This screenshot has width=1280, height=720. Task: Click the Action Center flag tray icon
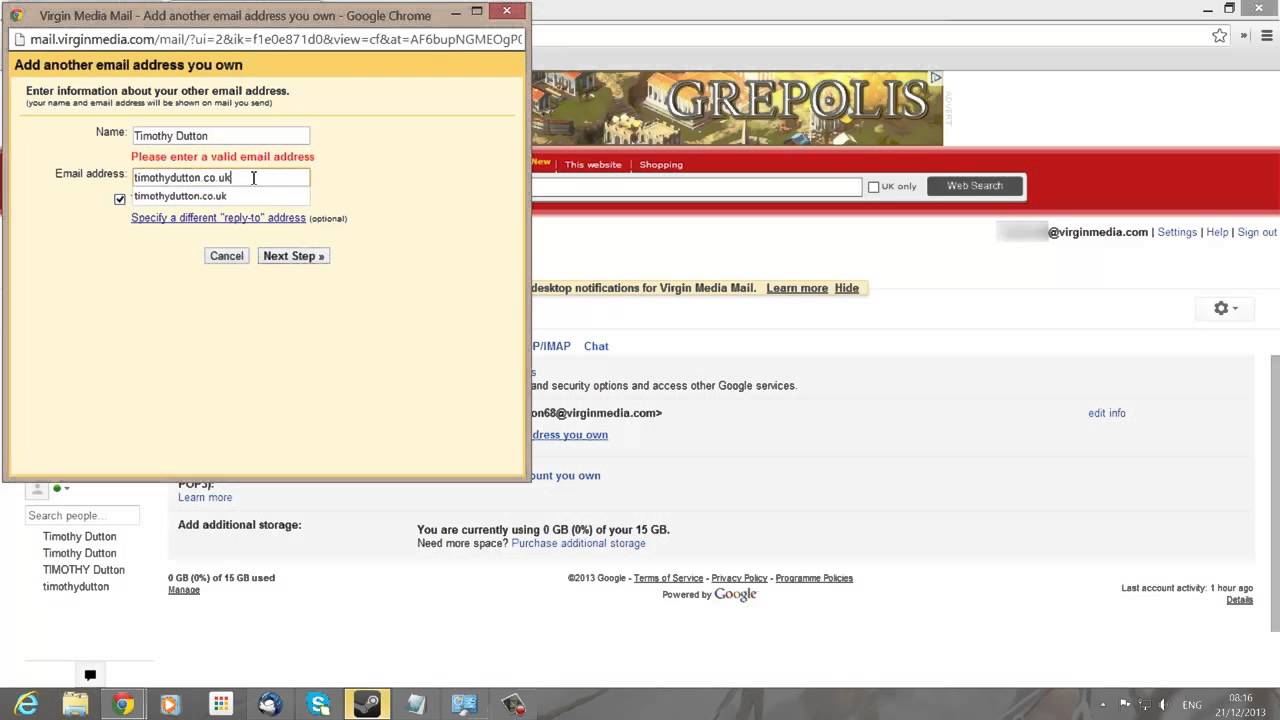point(1123,705)
